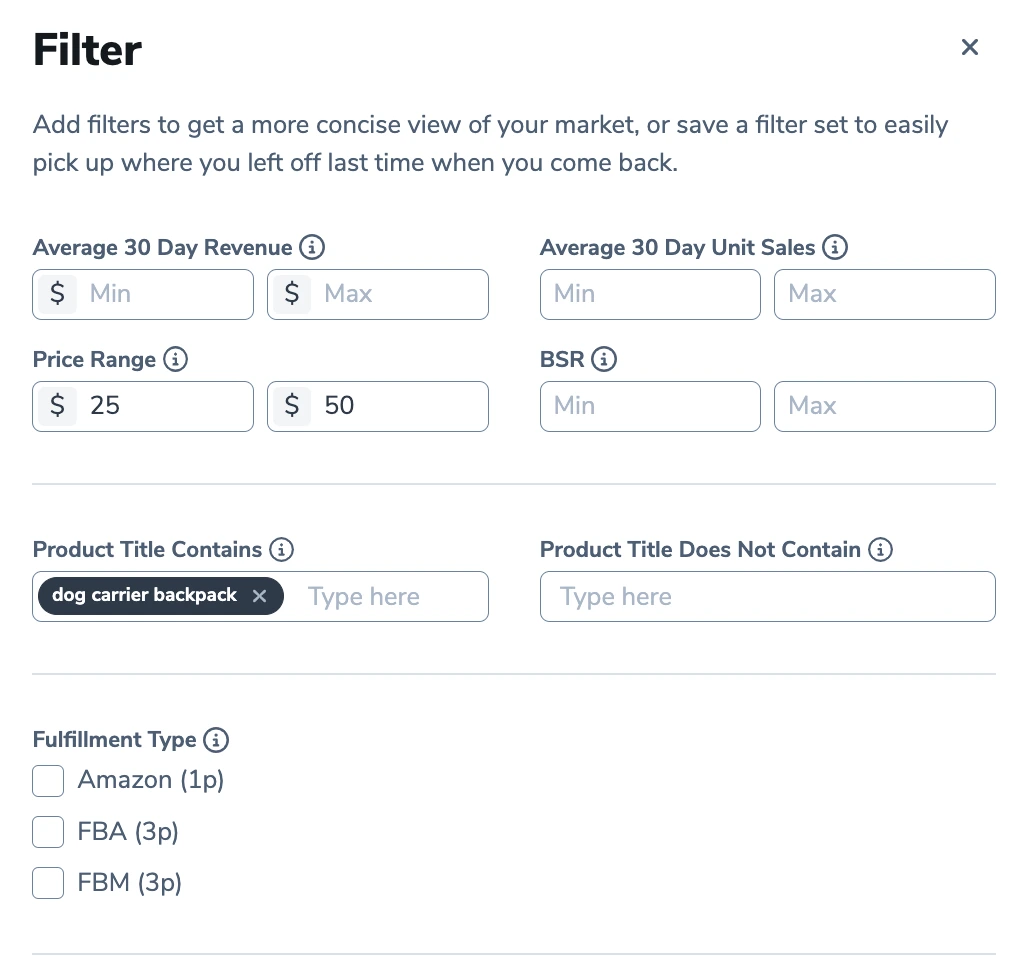Screen dimensions: 1012x956
Task: Enable the FBM (3p) fulfillment checkbox
Action: 47,883
